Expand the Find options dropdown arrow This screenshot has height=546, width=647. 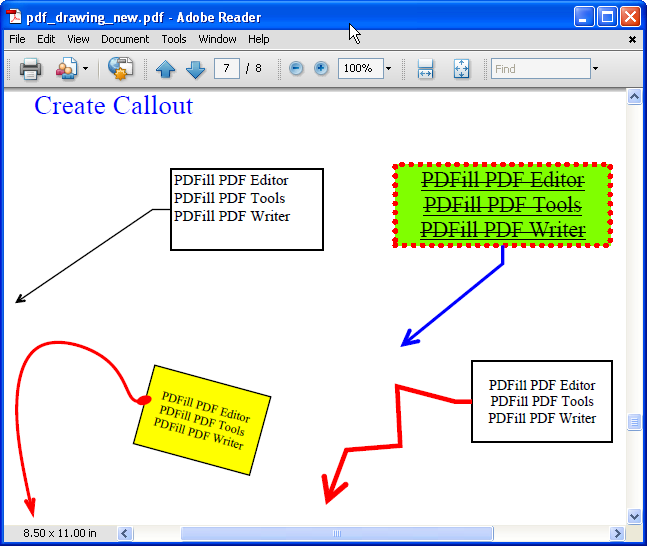[x=595, y=69]
